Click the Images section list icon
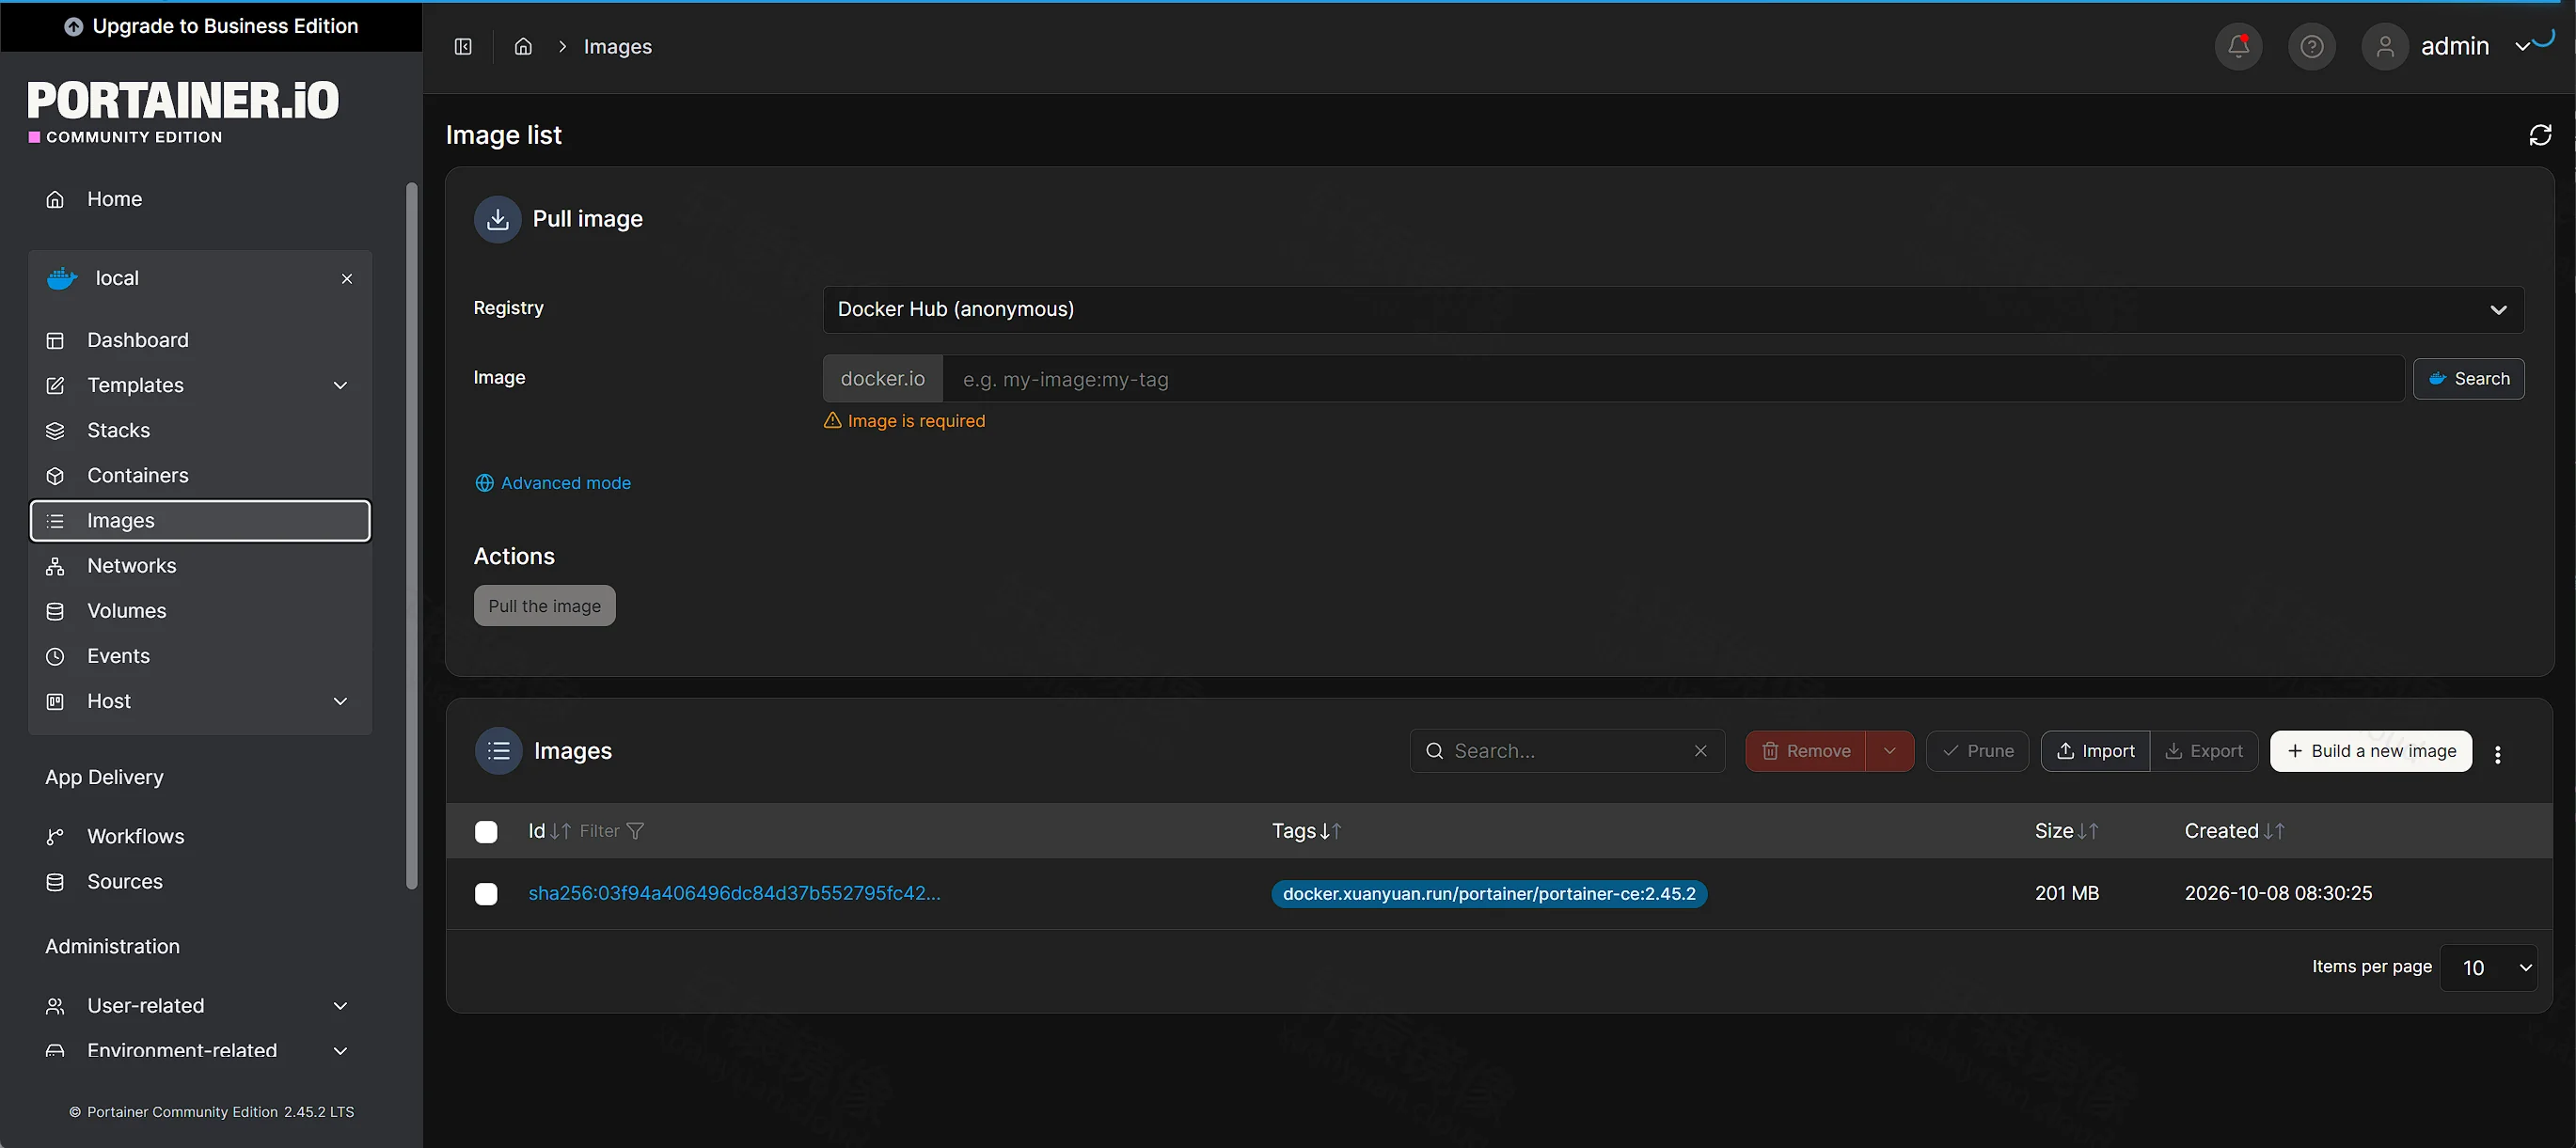The width and height of the screenshot is (2576, 1148). [x=498, y=751]
